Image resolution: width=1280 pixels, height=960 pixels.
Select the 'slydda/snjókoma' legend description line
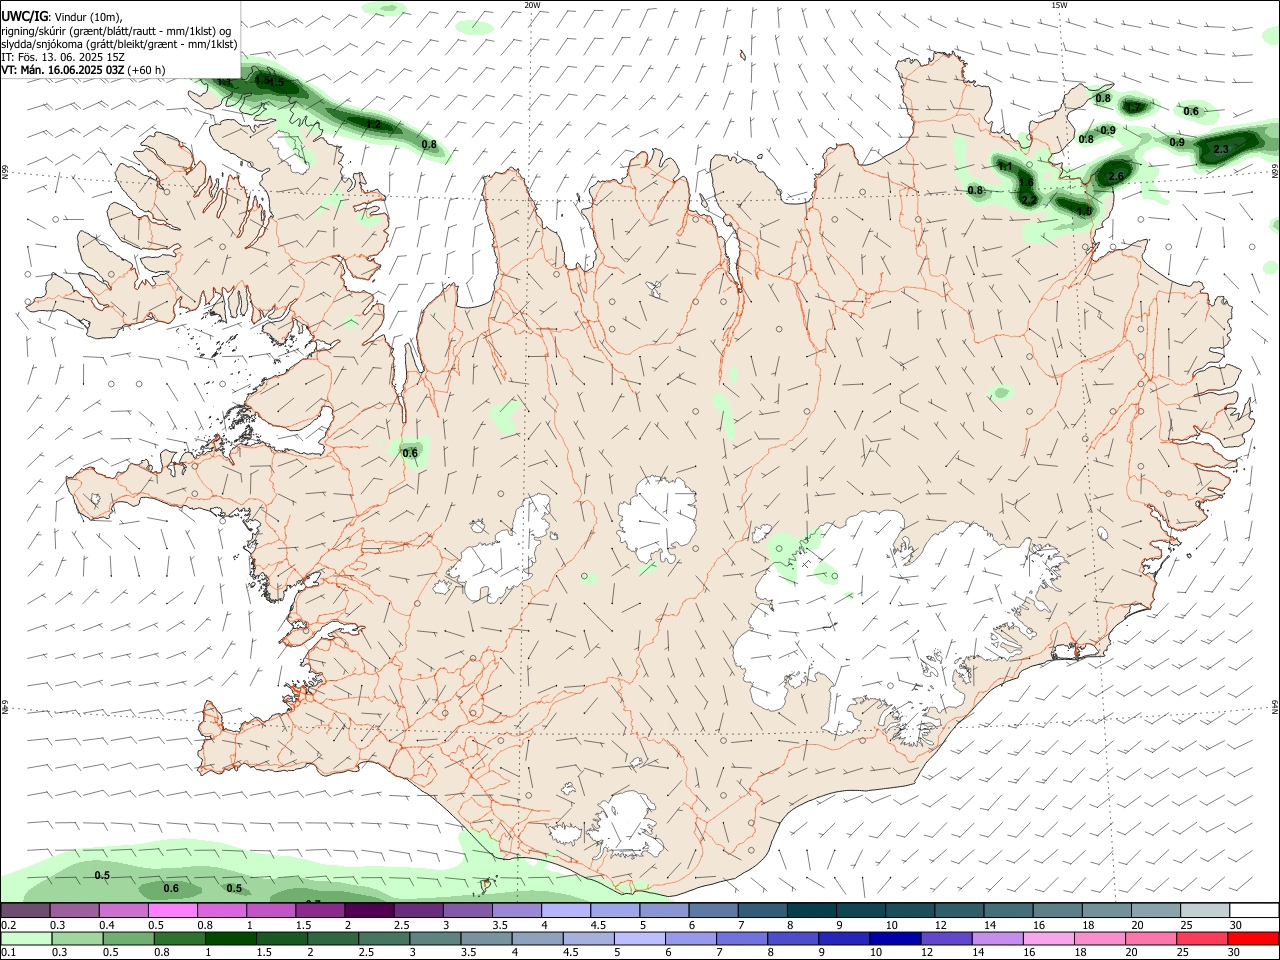119,44
